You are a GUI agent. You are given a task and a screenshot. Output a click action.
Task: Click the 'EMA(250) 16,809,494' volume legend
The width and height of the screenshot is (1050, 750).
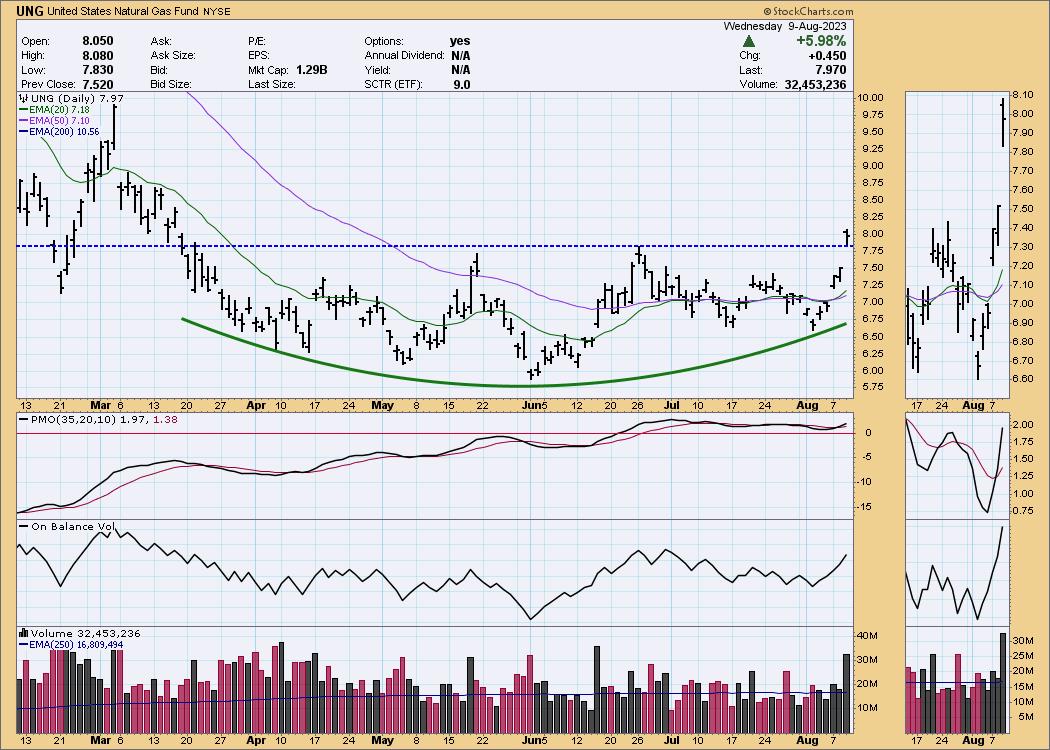pos(76,644)
